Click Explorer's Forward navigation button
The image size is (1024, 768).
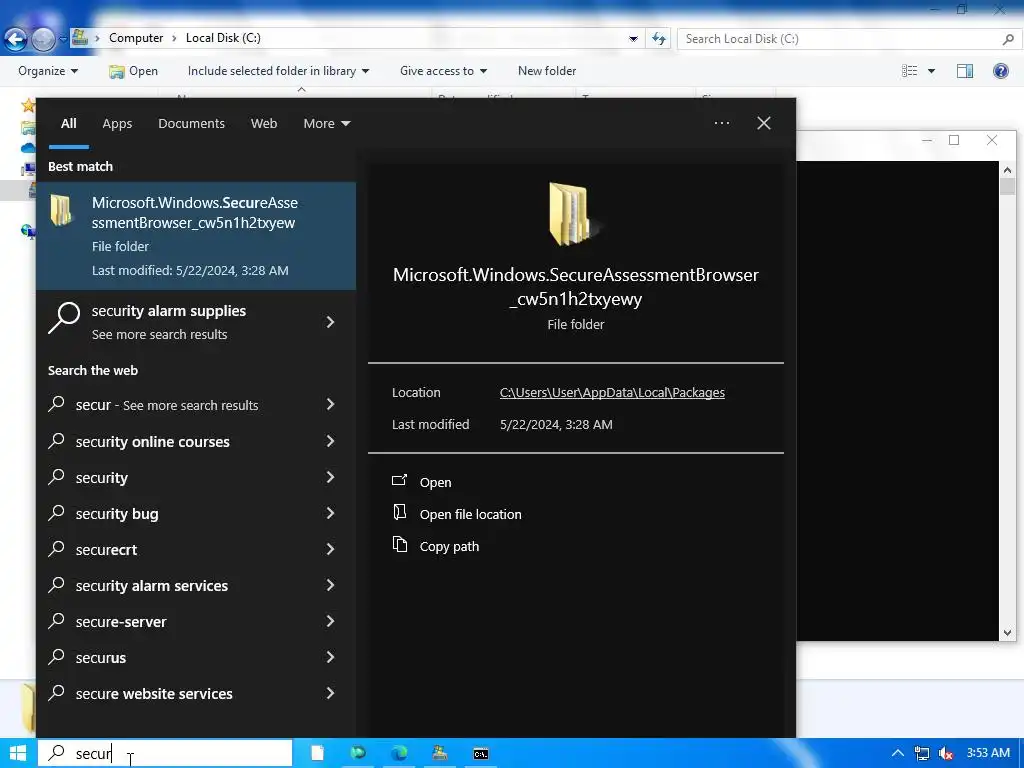pos(43,39)
